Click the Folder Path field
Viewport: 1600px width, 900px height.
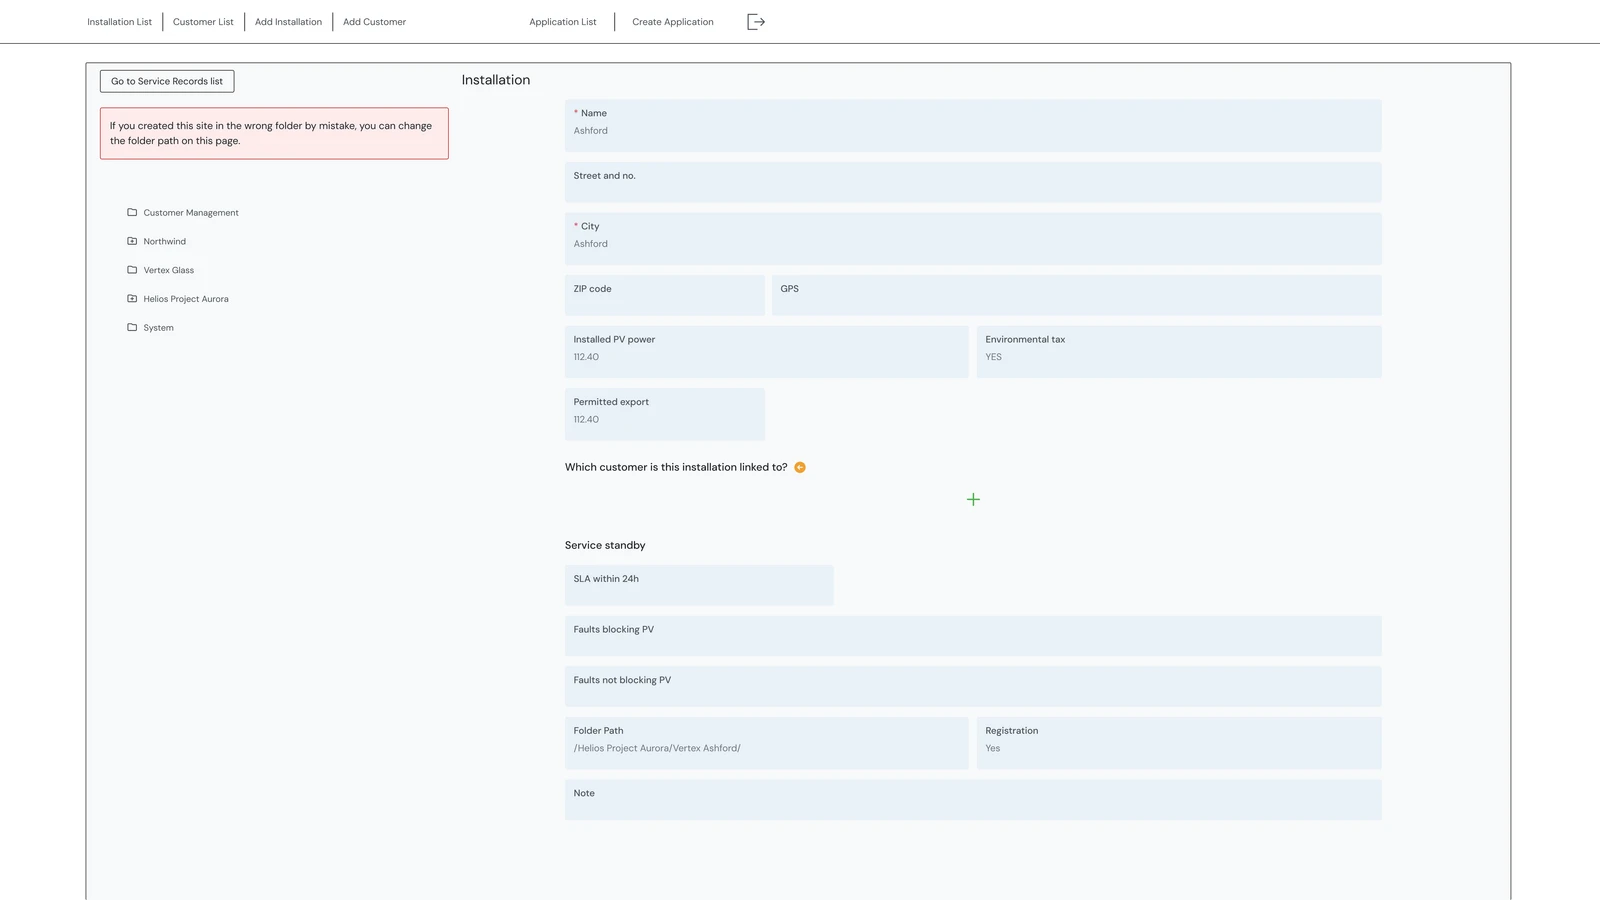click(x=767, y=743)
